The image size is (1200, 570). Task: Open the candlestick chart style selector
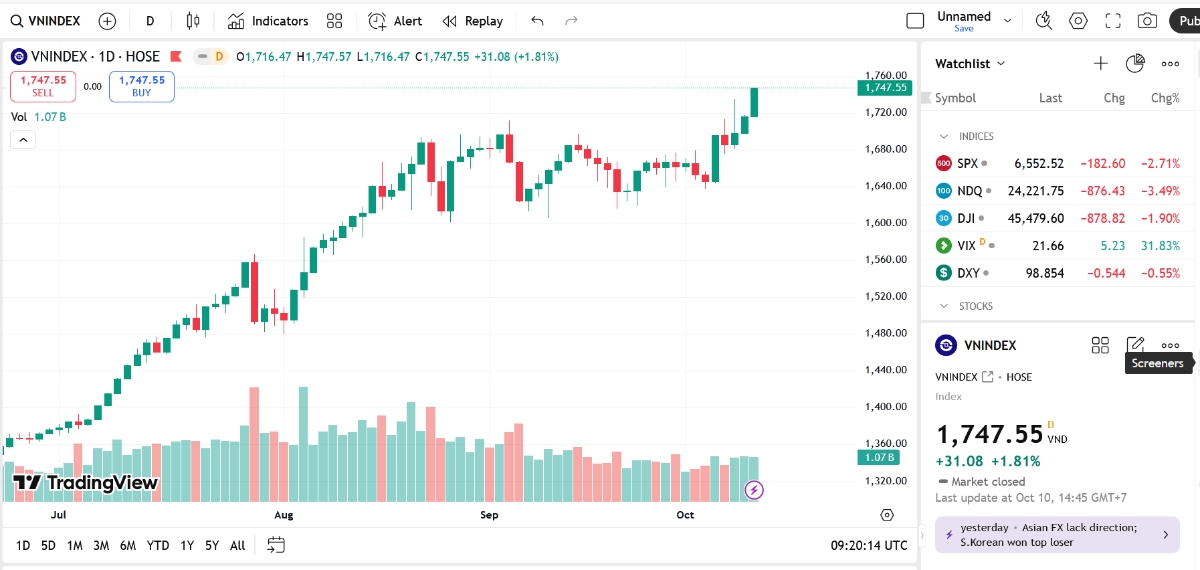point(193,21)
